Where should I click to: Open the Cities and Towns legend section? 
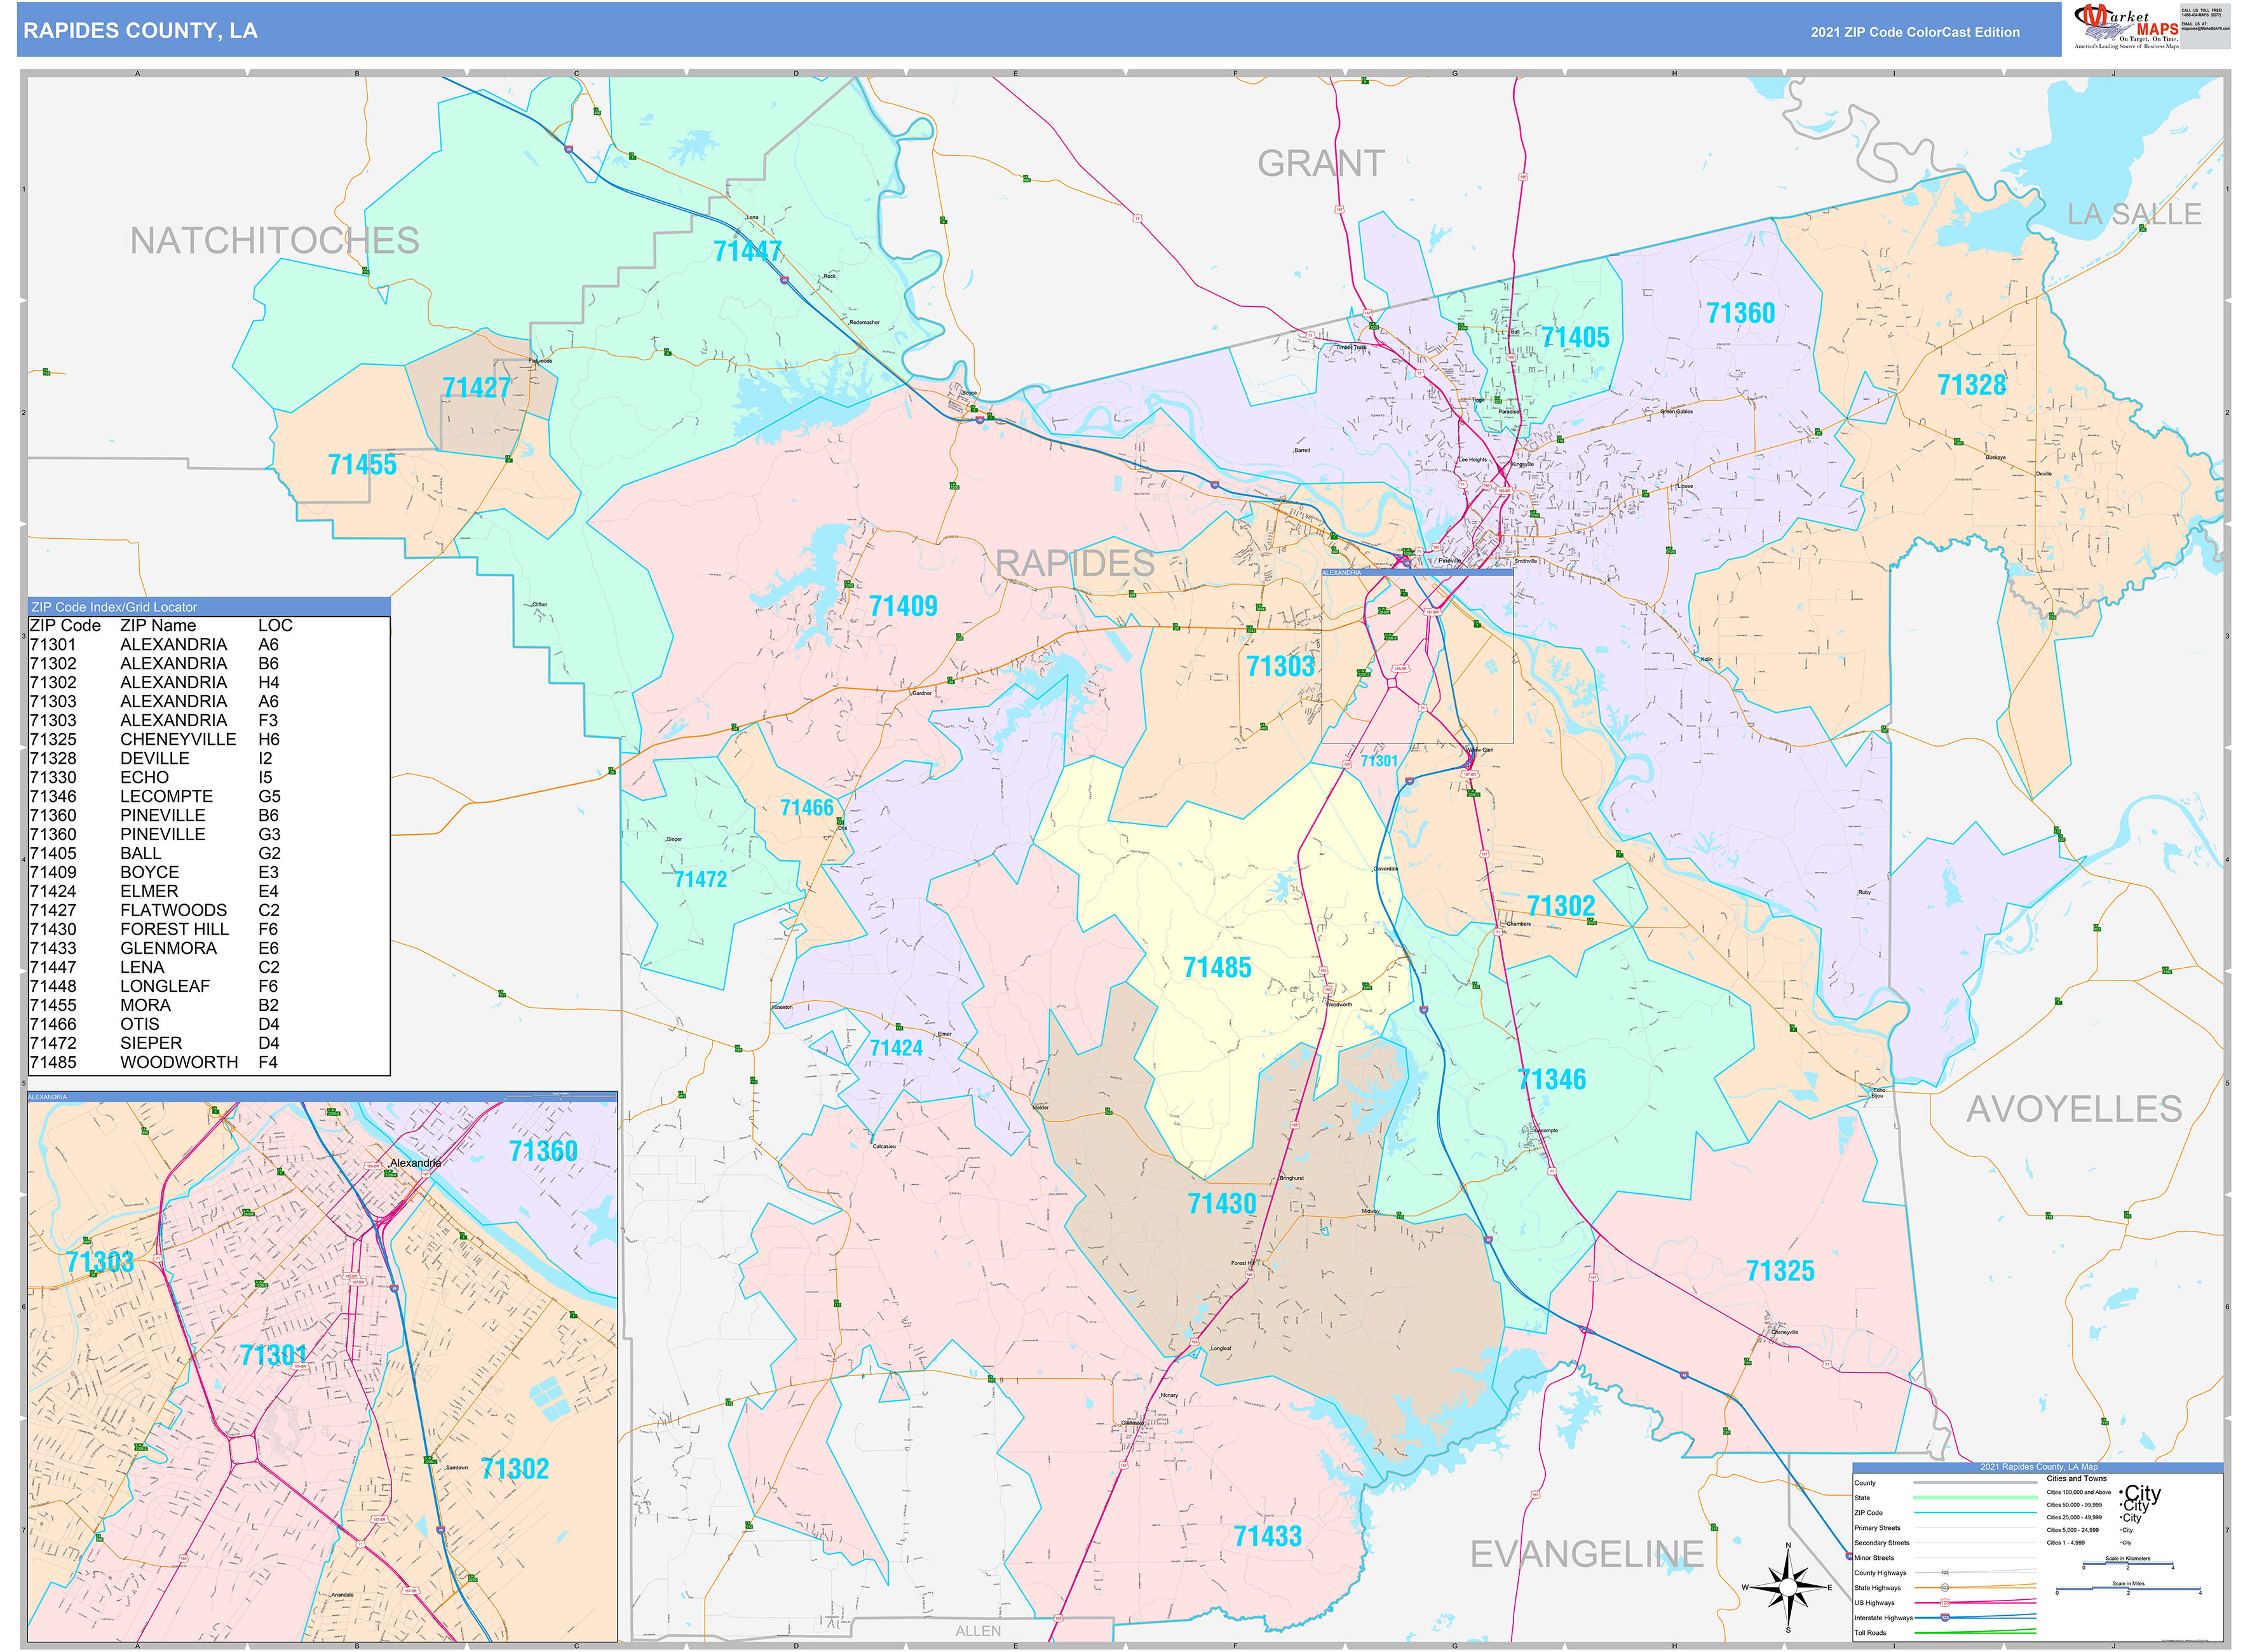(2076, 1478)
